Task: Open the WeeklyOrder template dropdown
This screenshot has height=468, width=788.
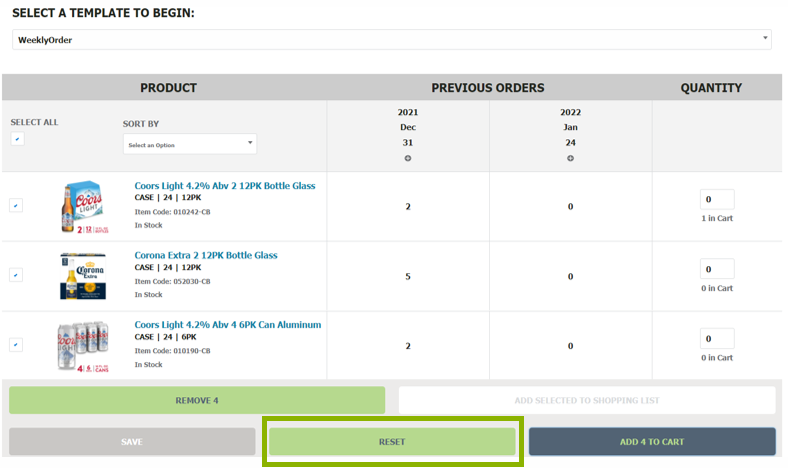Action: (x=391, y=40)
